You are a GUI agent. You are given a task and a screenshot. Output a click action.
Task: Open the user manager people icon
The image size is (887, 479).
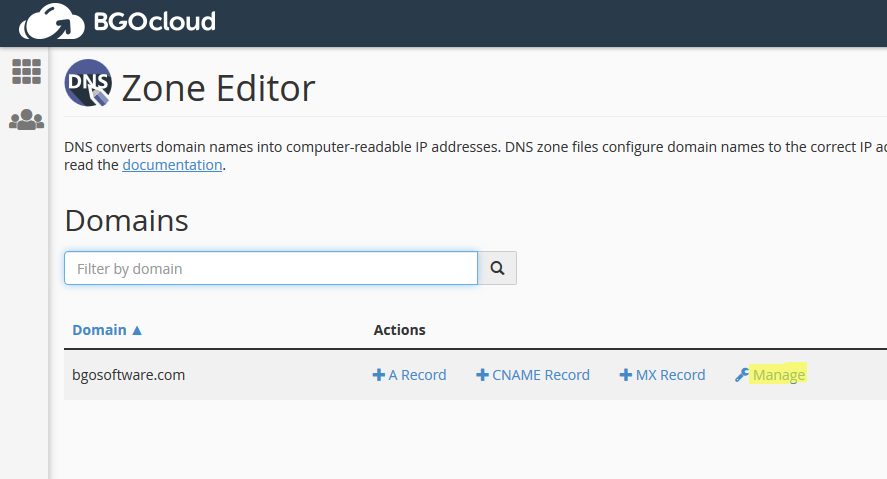point(26,120)
